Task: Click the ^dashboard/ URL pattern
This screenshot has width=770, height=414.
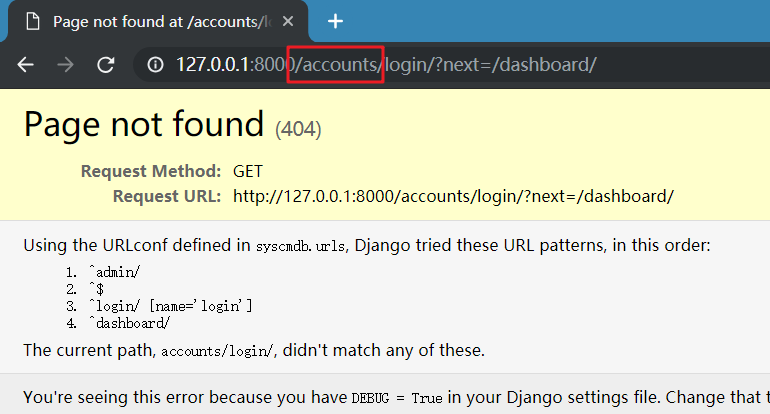Action: click(130, 323)
